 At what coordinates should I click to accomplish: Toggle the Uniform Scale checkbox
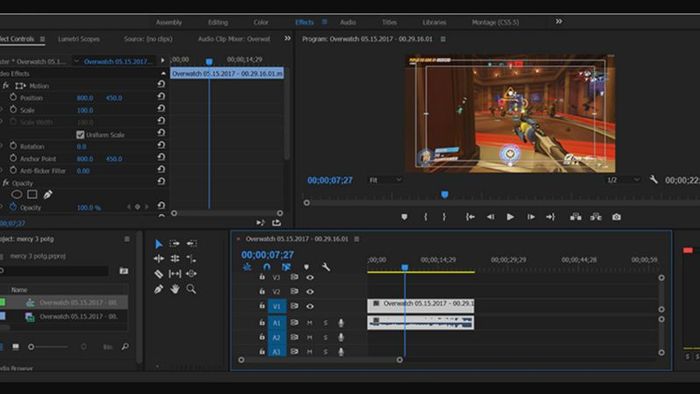coord(80,134)
